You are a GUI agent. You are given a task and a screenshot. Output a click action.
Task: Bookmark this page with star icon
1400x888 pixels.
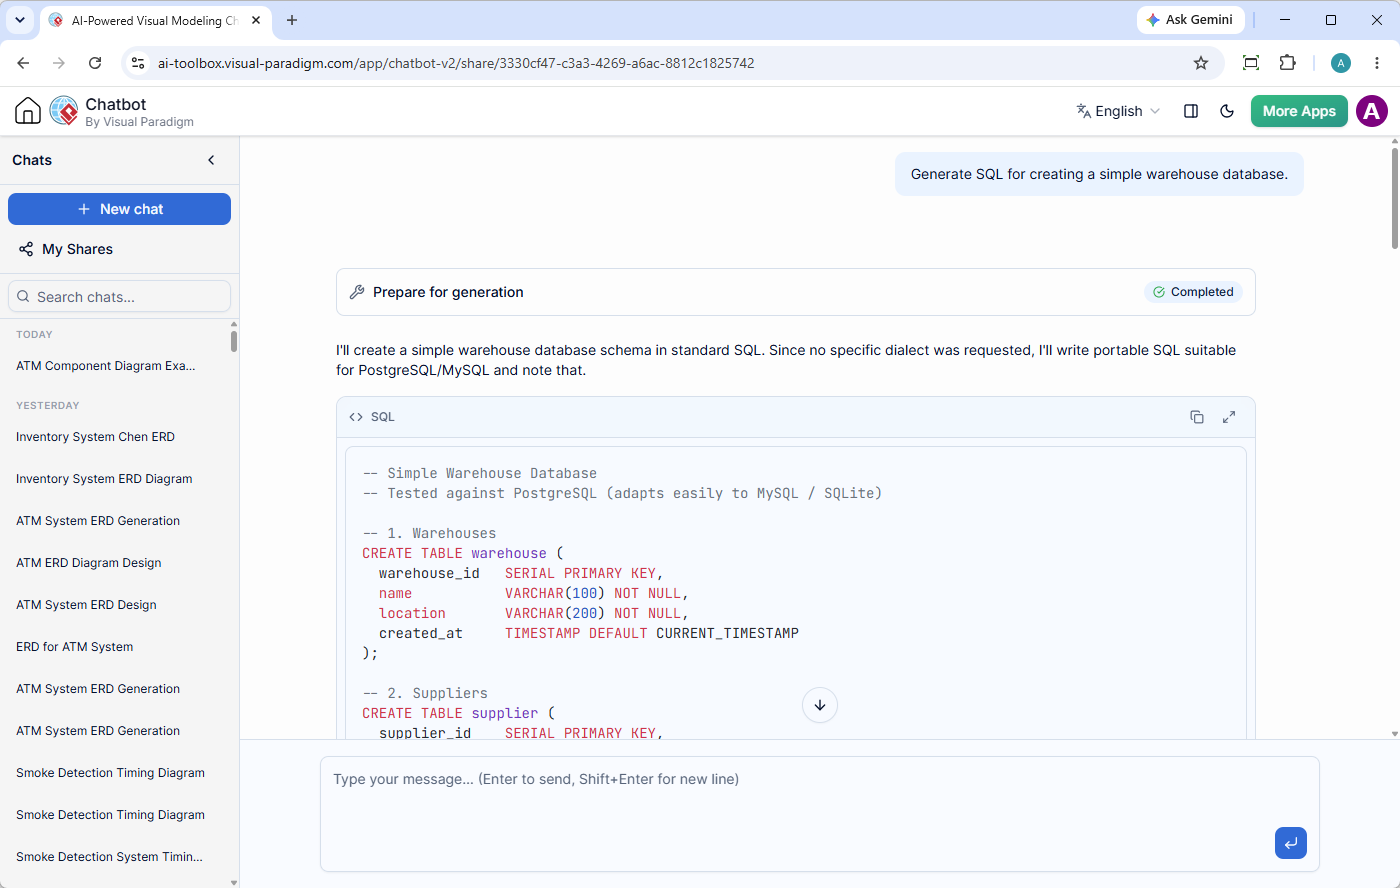point(1201,63)
